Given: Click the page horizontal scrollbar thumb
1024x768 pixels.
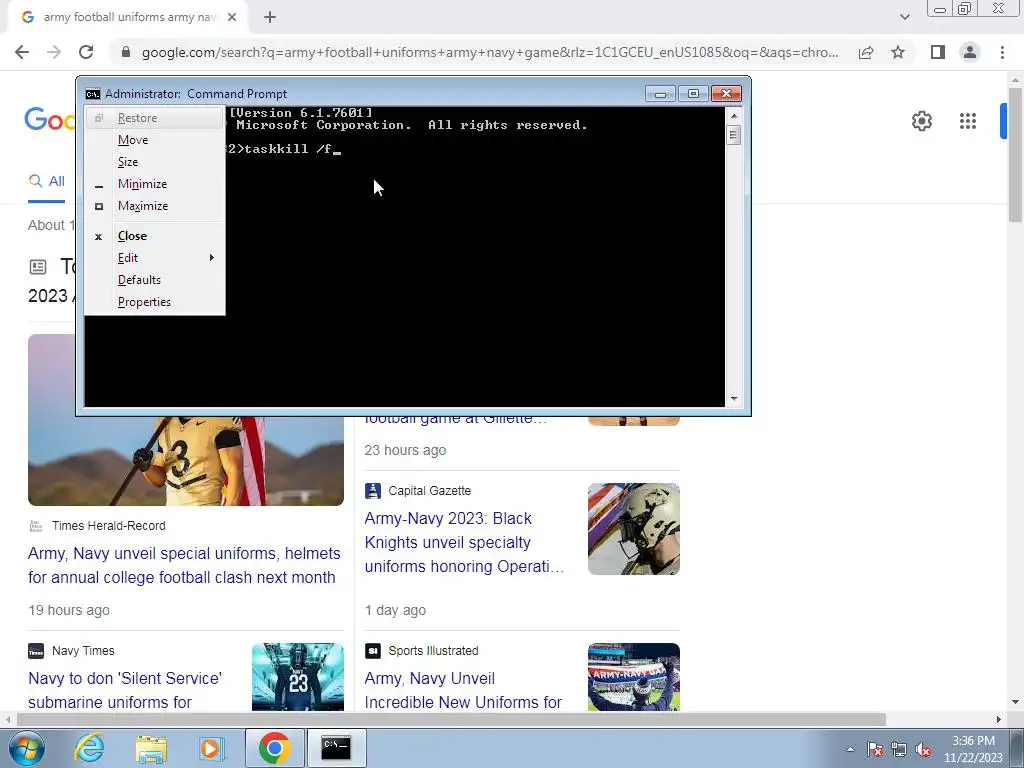Looking at the screenshot, I should tap(451, 720).
